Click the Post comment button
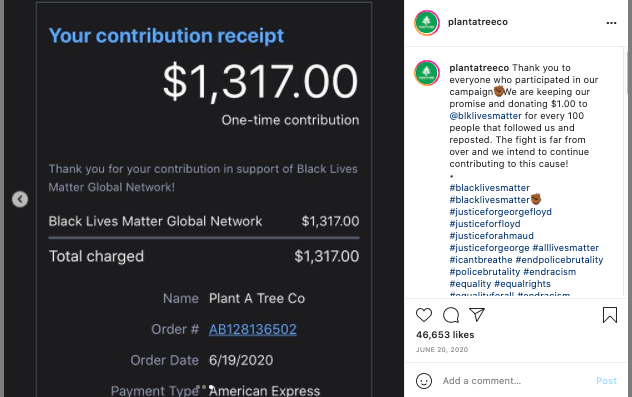Viewport: 632px width, 397px height. pos(606,380)
